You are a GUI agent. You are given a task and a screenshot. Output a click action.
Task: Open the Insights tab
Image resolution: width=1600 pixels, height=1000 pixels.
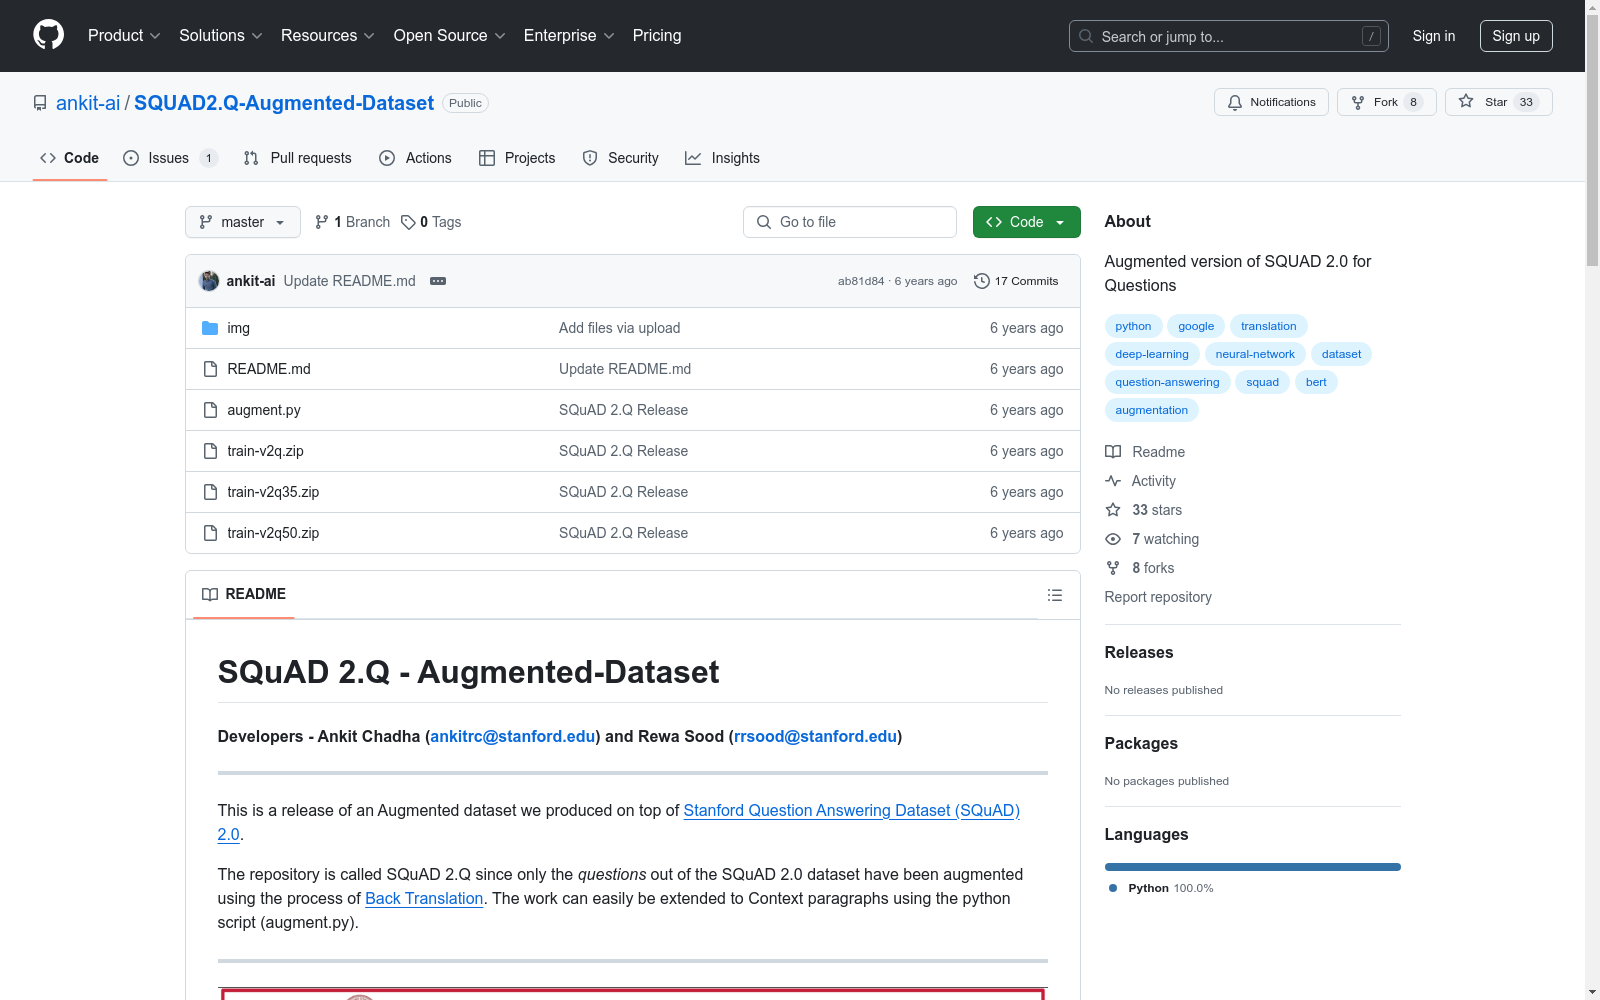[x=722, y=158]
